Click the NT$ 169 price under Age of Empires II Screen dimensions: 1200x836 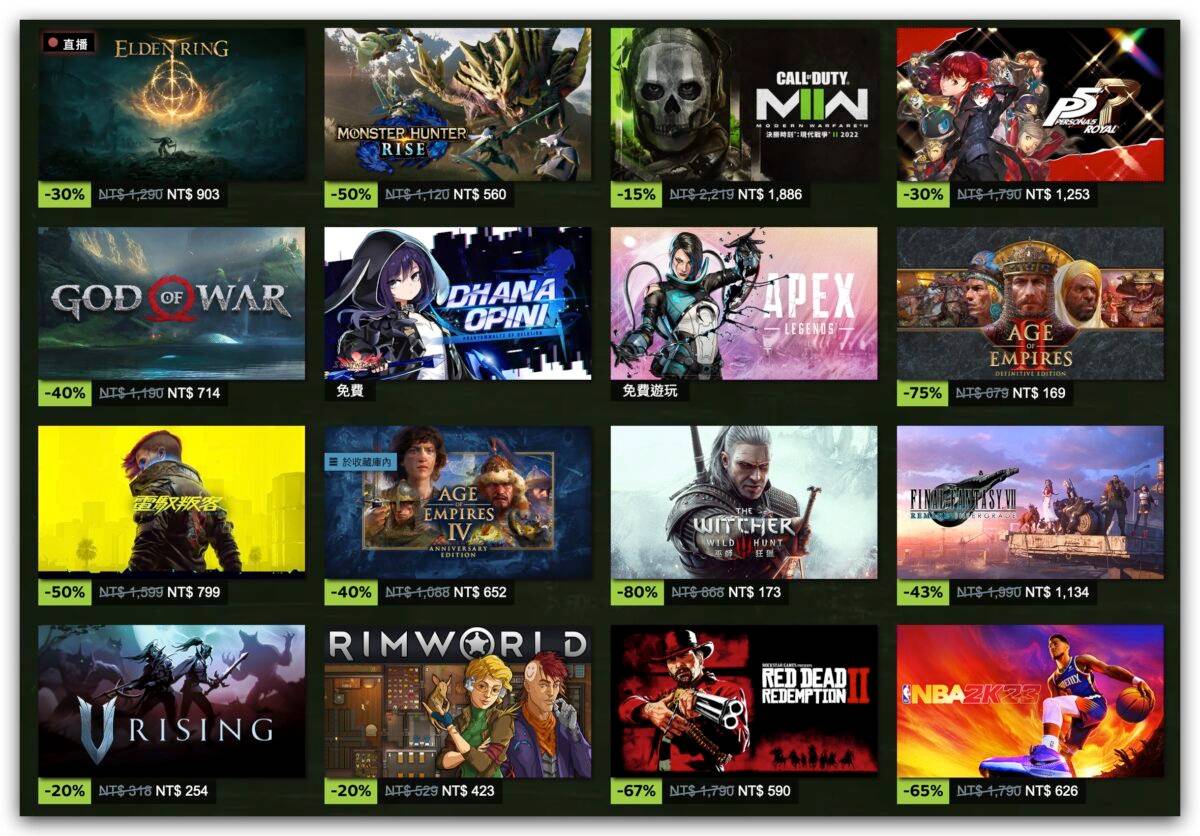click(1039, 393)
